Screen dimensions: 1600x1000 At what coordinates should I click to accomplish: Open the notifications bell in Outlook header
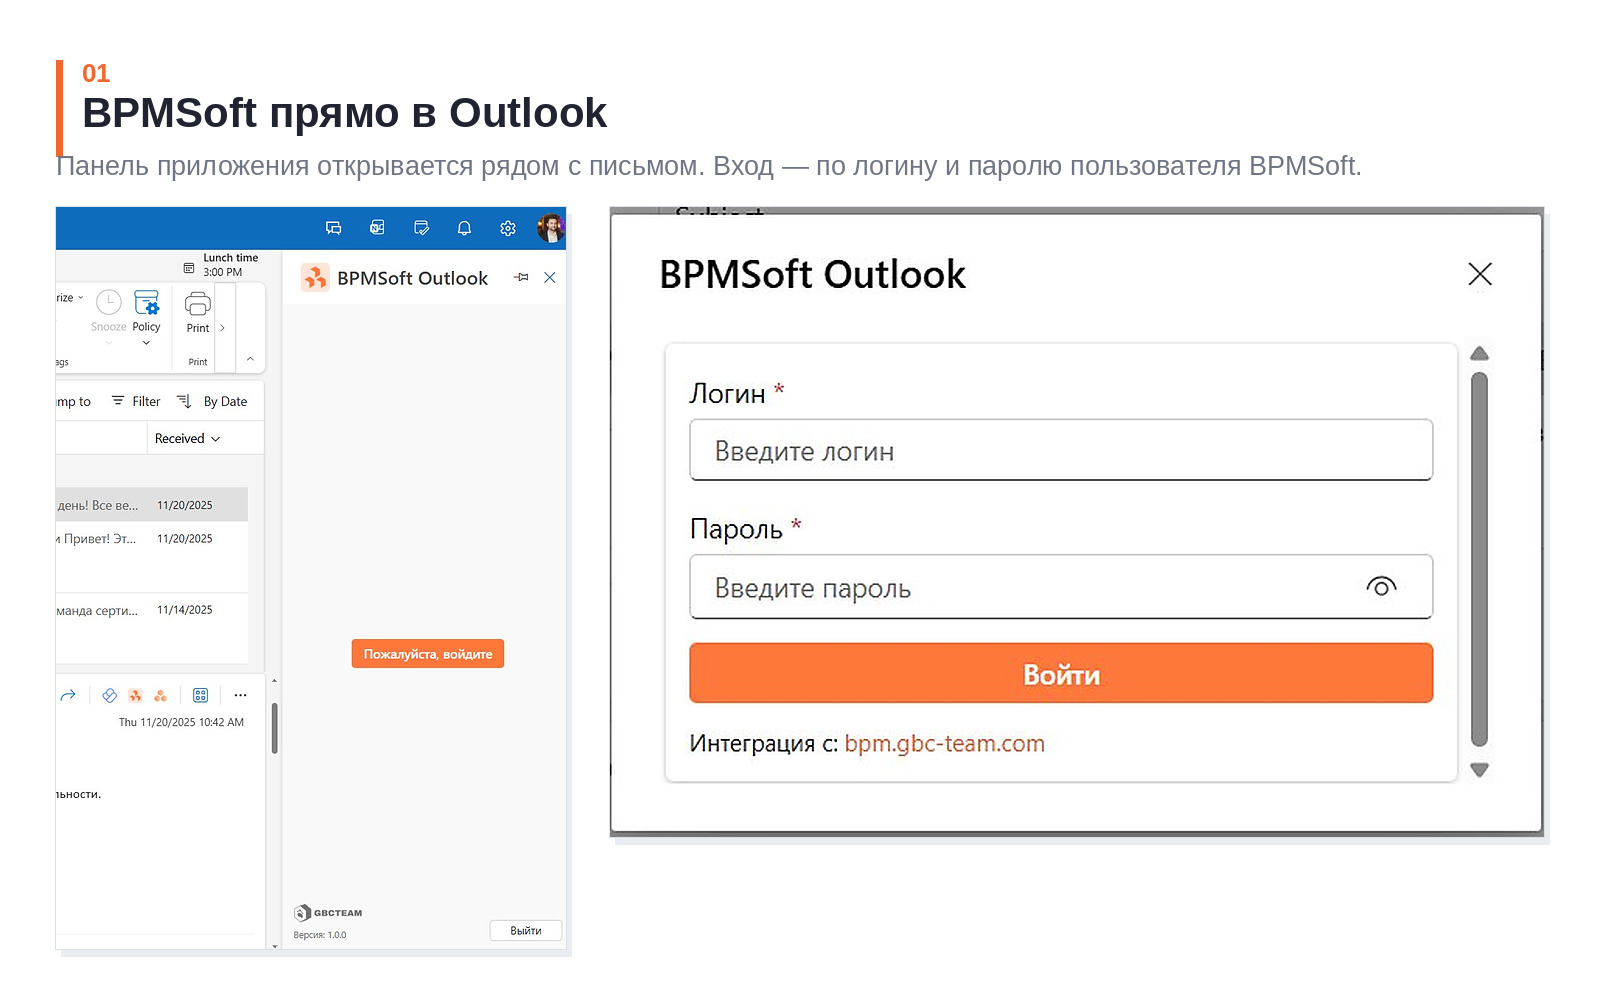464,228
